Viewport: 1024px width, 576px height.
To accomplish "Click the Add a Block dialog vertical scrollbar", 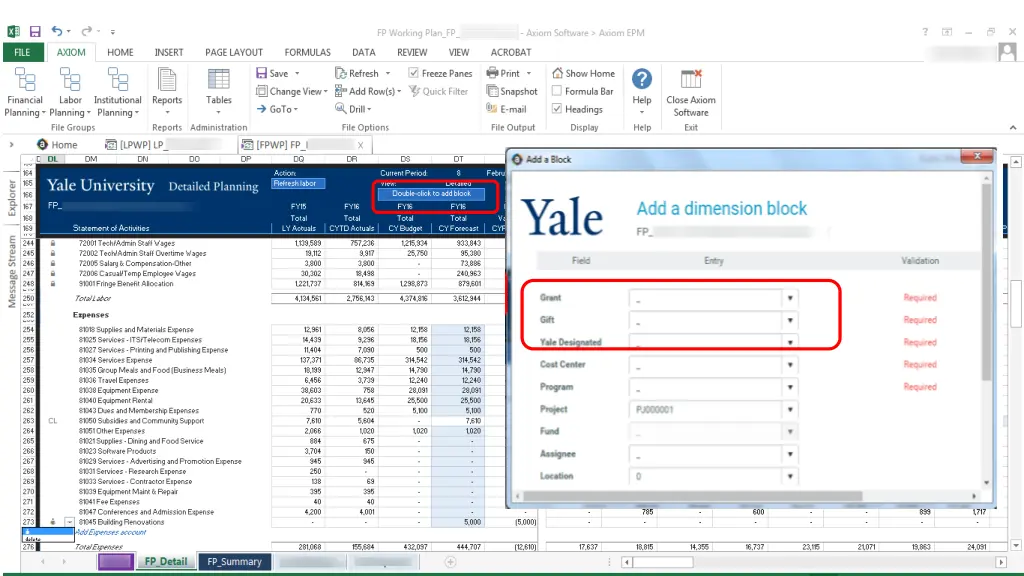I will [x=986, y=281].
